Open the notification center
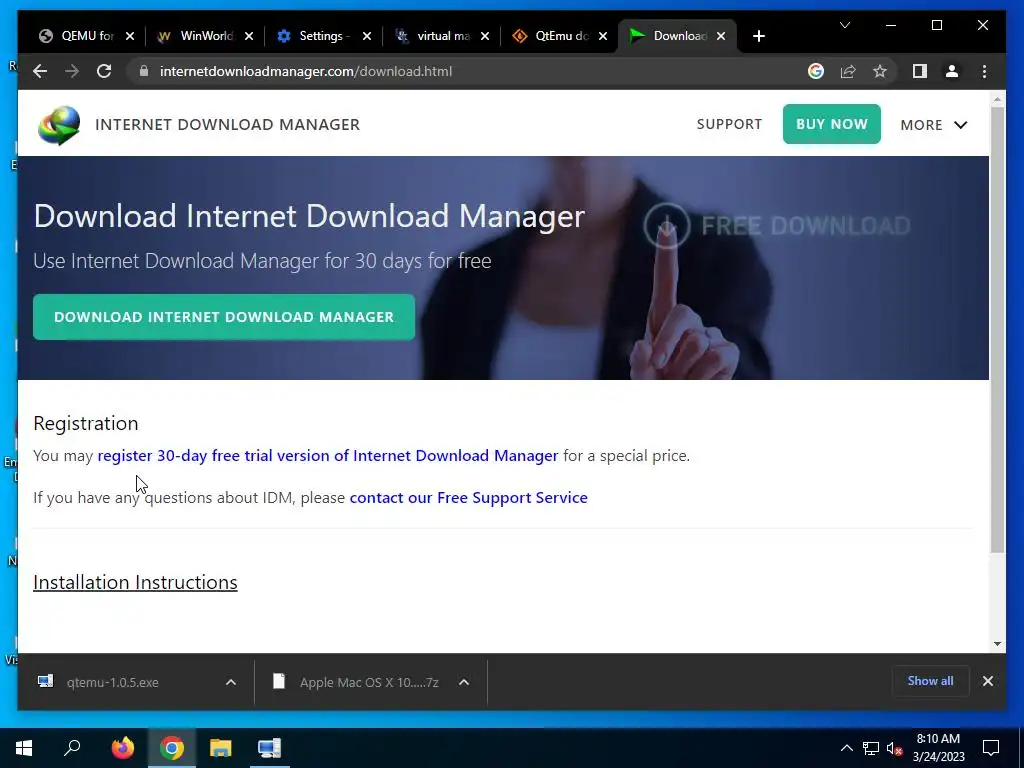 click(991, 748)
